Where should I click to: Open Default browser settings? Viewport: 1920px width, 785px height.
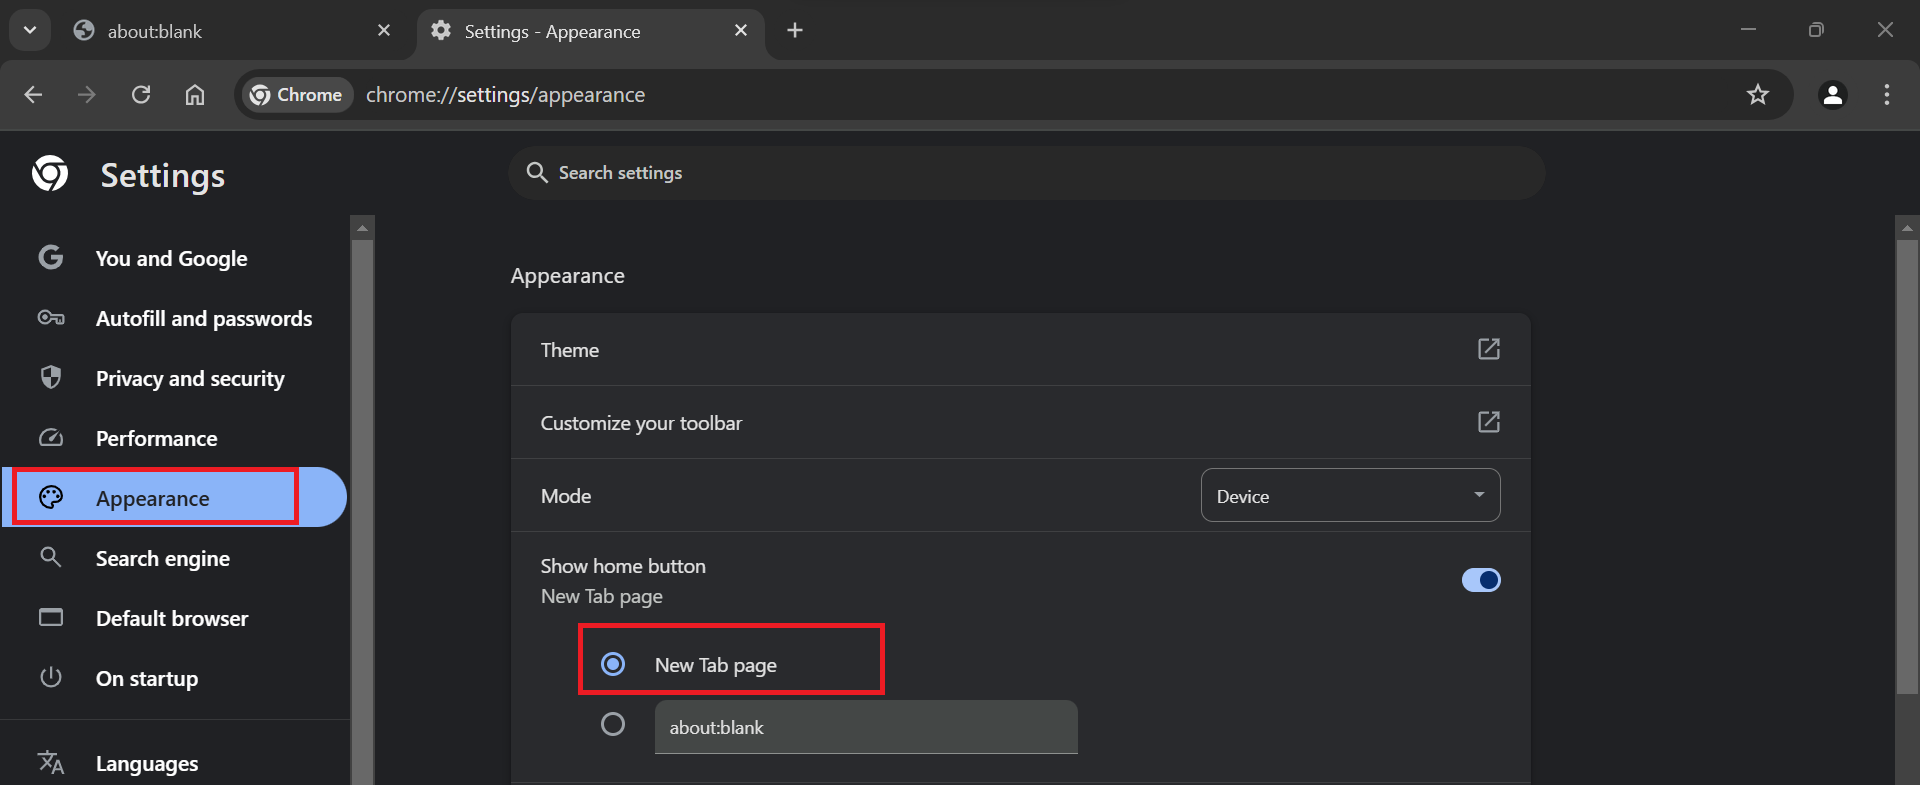175,618
